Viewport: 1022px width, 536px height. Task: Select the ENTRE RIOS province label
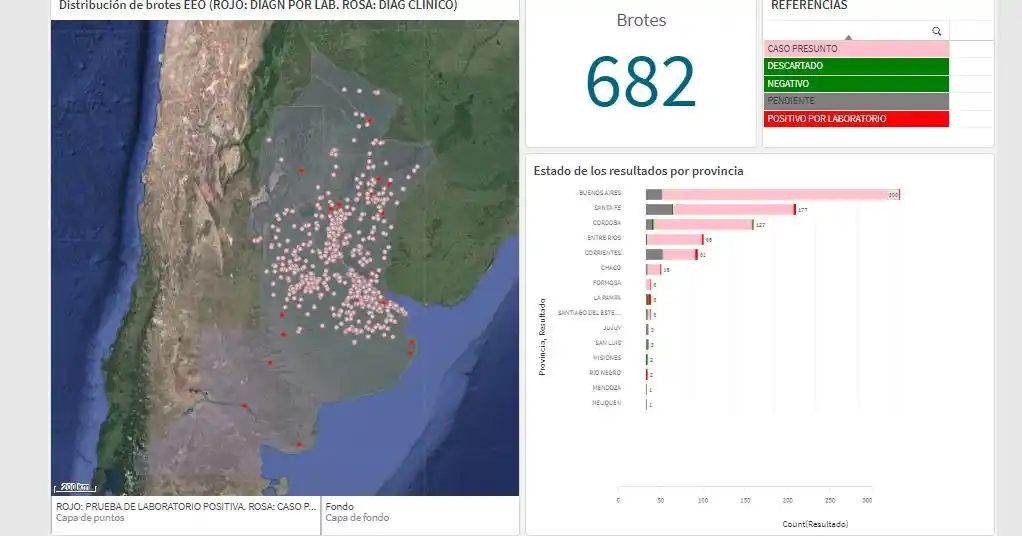coord(603,238)
